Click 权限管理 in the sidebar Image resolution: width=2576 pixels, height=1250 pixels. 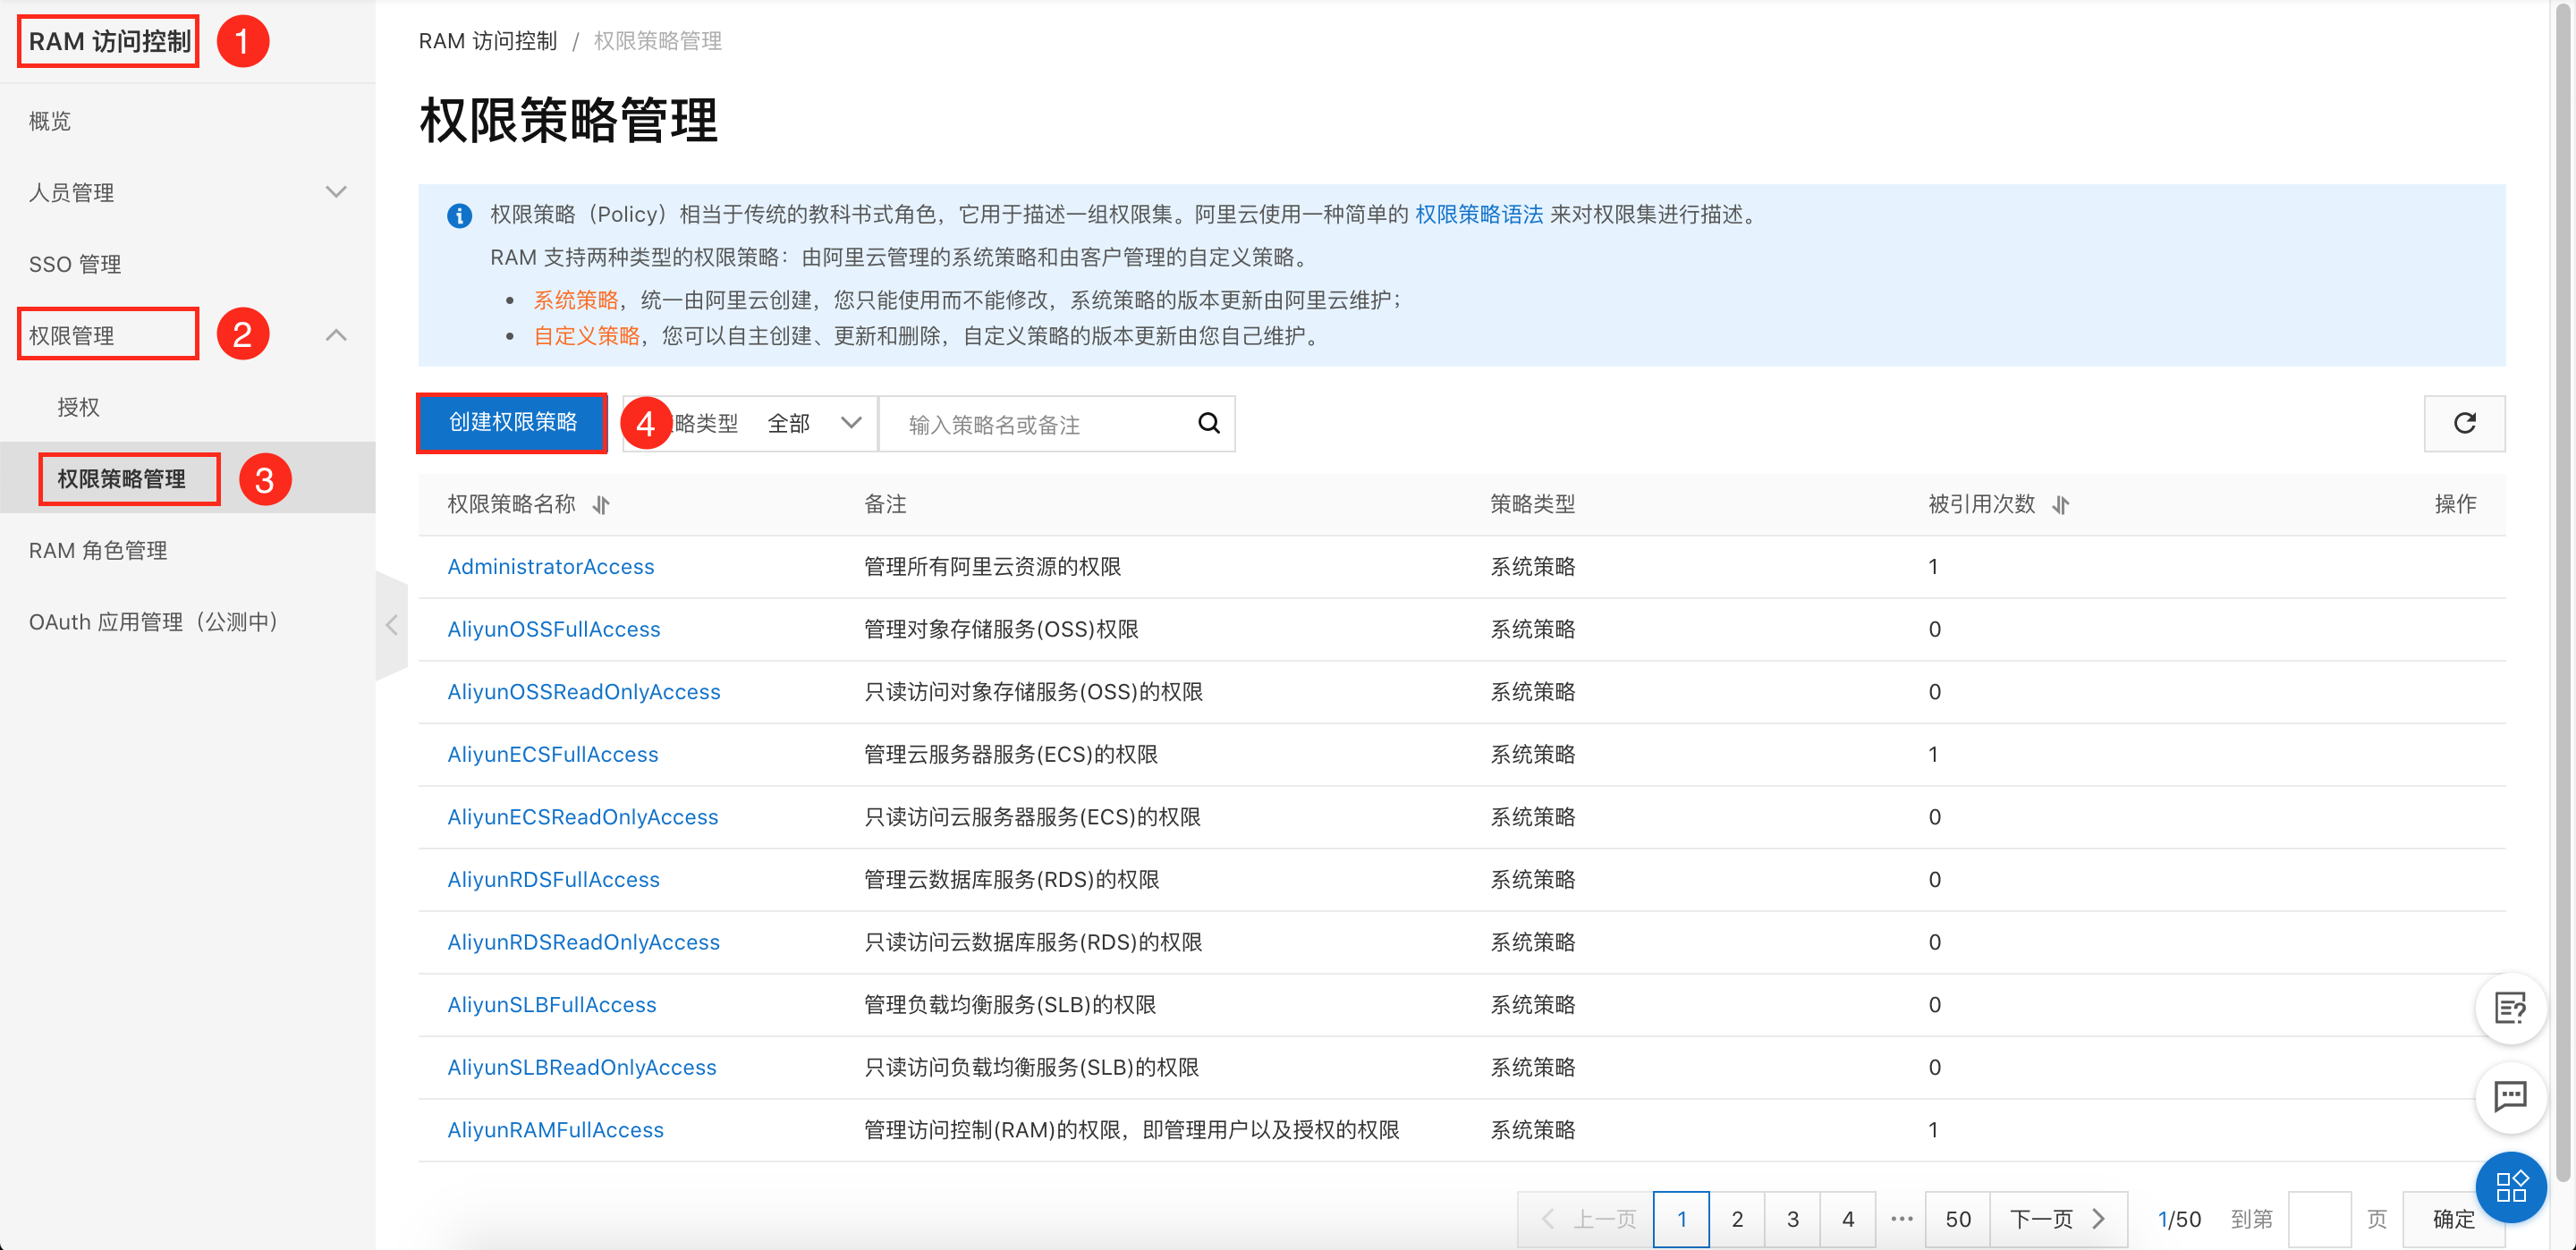(x=71, y=335)
